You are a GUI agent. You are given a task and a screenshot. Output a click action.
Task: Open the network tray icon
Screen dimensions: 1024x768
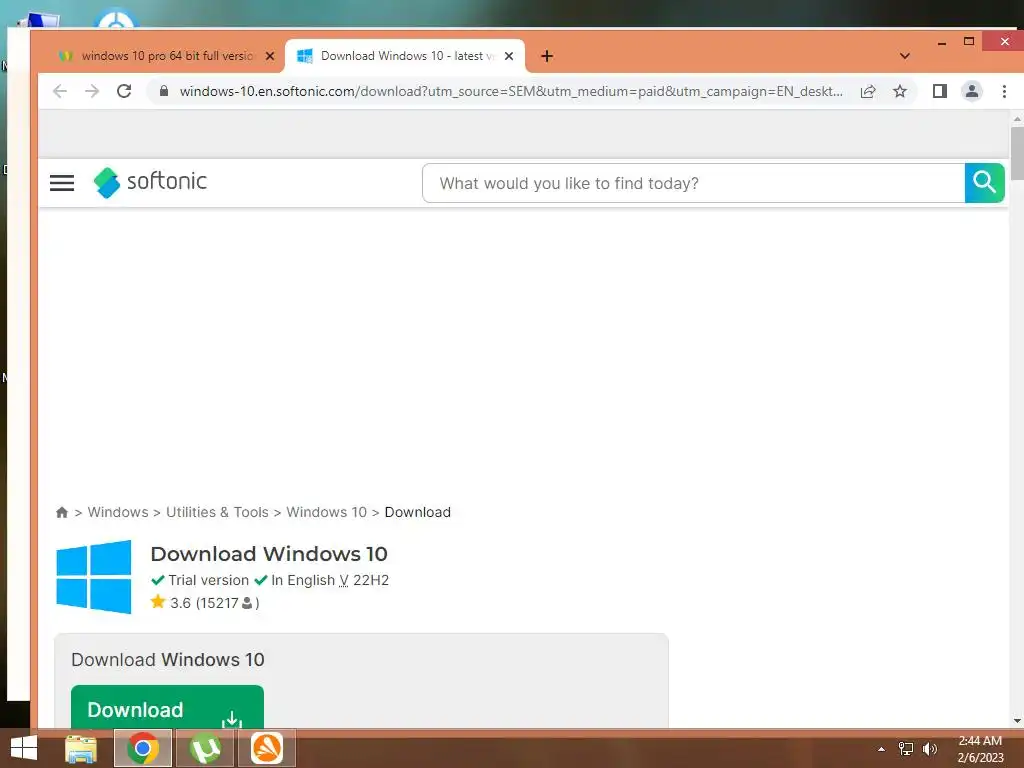click(906, 749)
